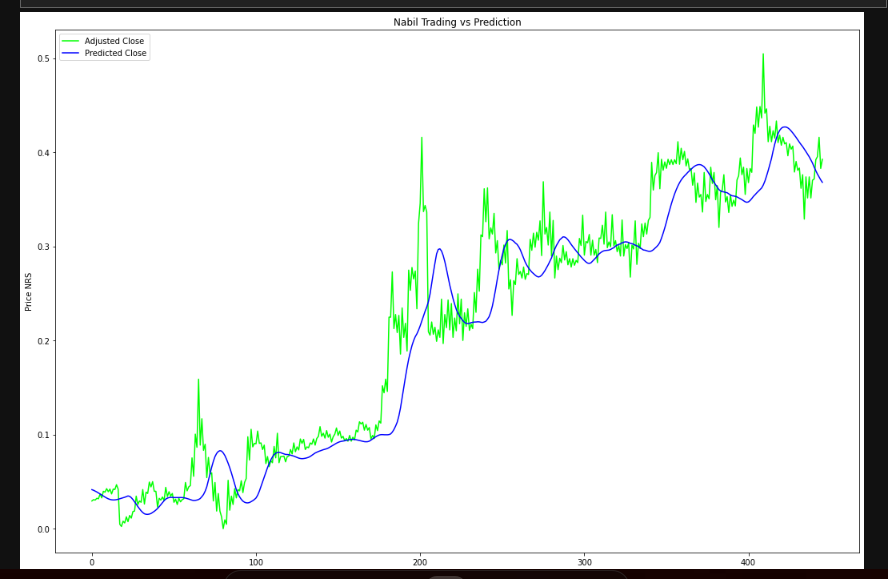Image resolution: width=888 pixels, height=579 pixels.
Task: Select the 'Predicted Close' legend label
Action: coord(116,53)
